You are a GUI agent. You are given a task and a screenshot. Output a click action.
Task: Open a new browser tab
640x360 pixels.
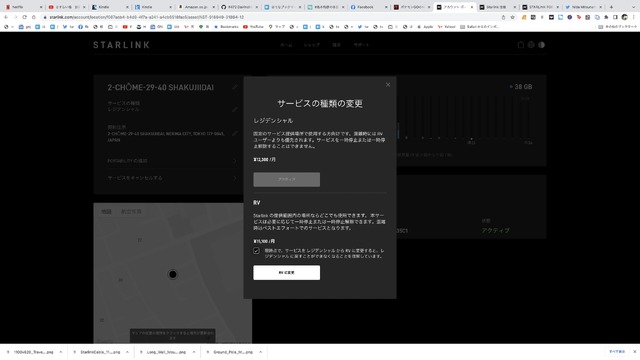tap(611, 7)
